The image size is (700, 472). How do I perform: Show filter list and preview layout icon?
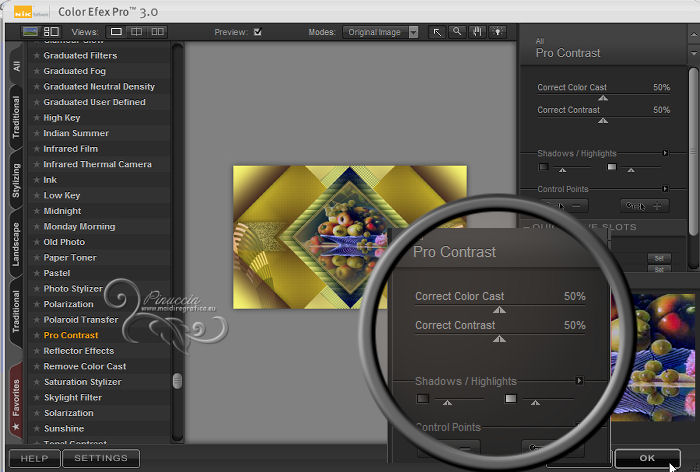click(51, 32)
